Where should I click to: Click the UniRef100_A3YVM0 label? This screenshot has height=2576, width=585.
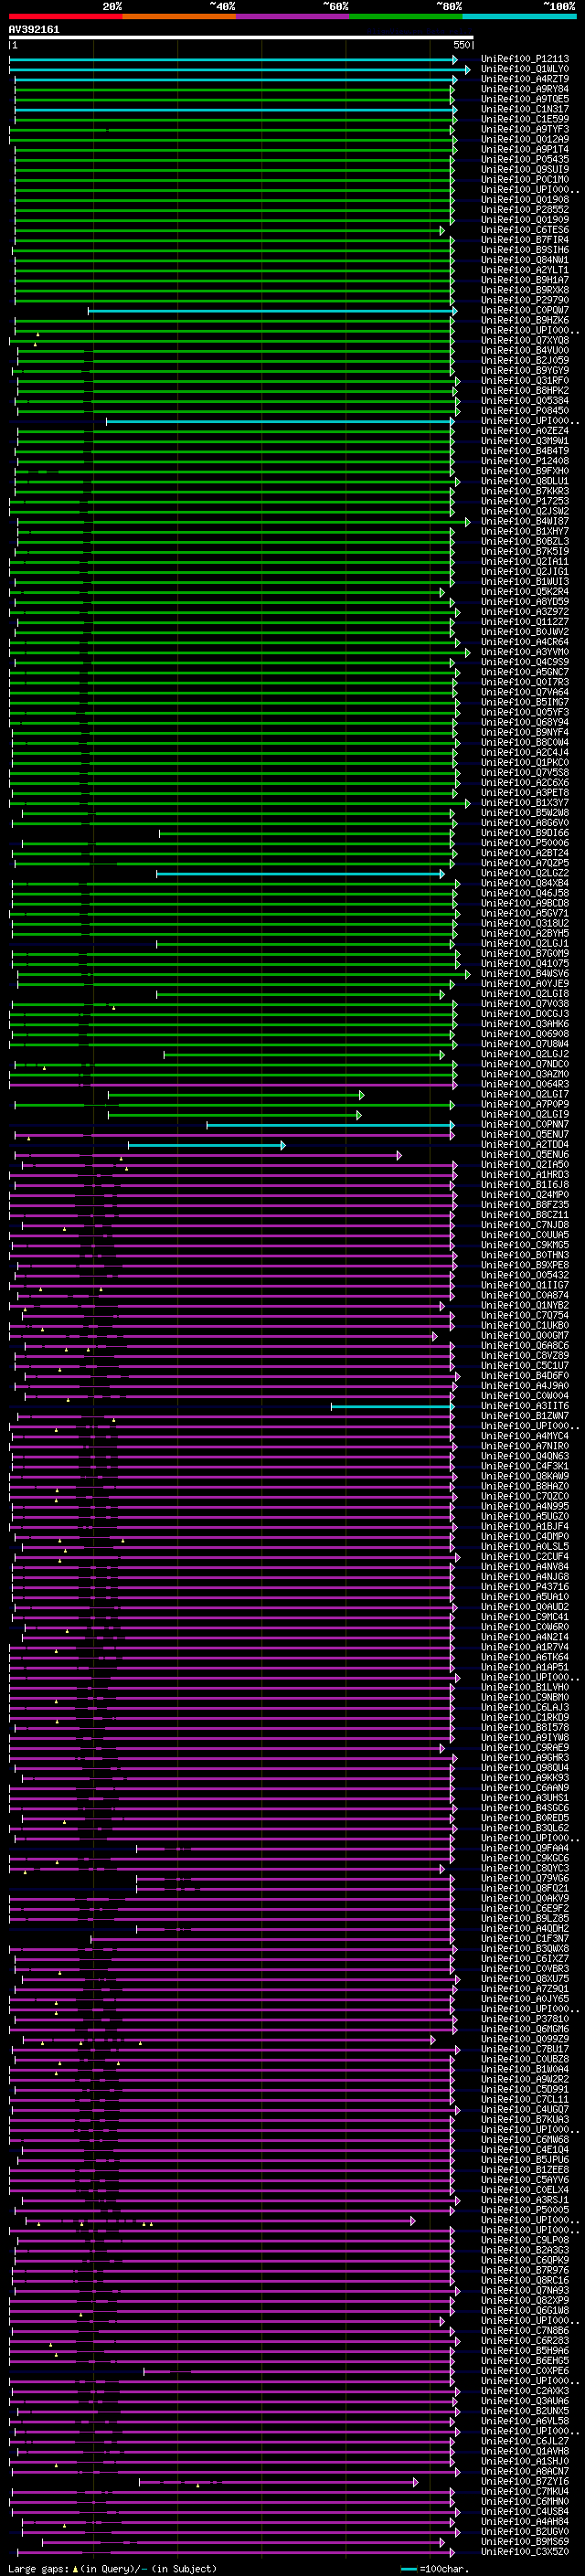pos(524,653)
